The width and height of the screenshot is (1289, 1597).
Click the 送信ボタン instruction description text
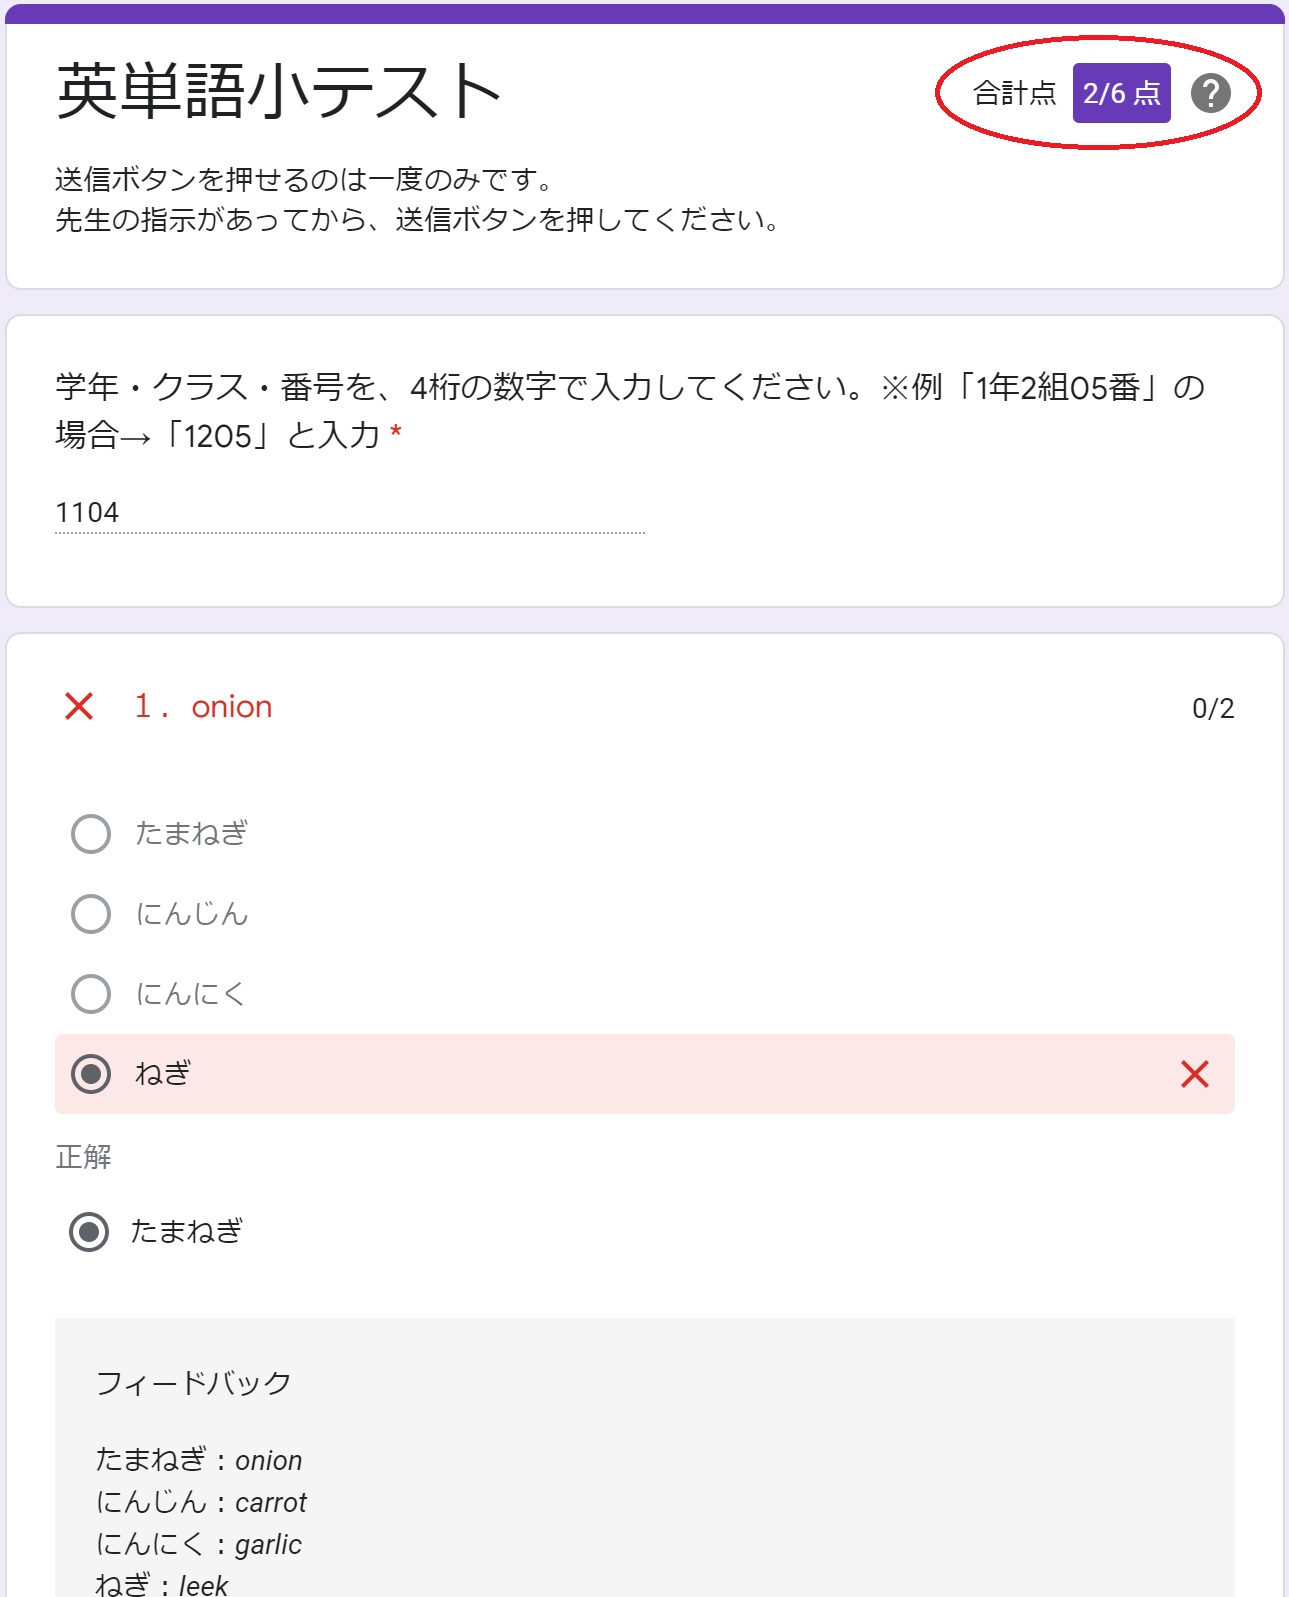[x=418, y=200]
